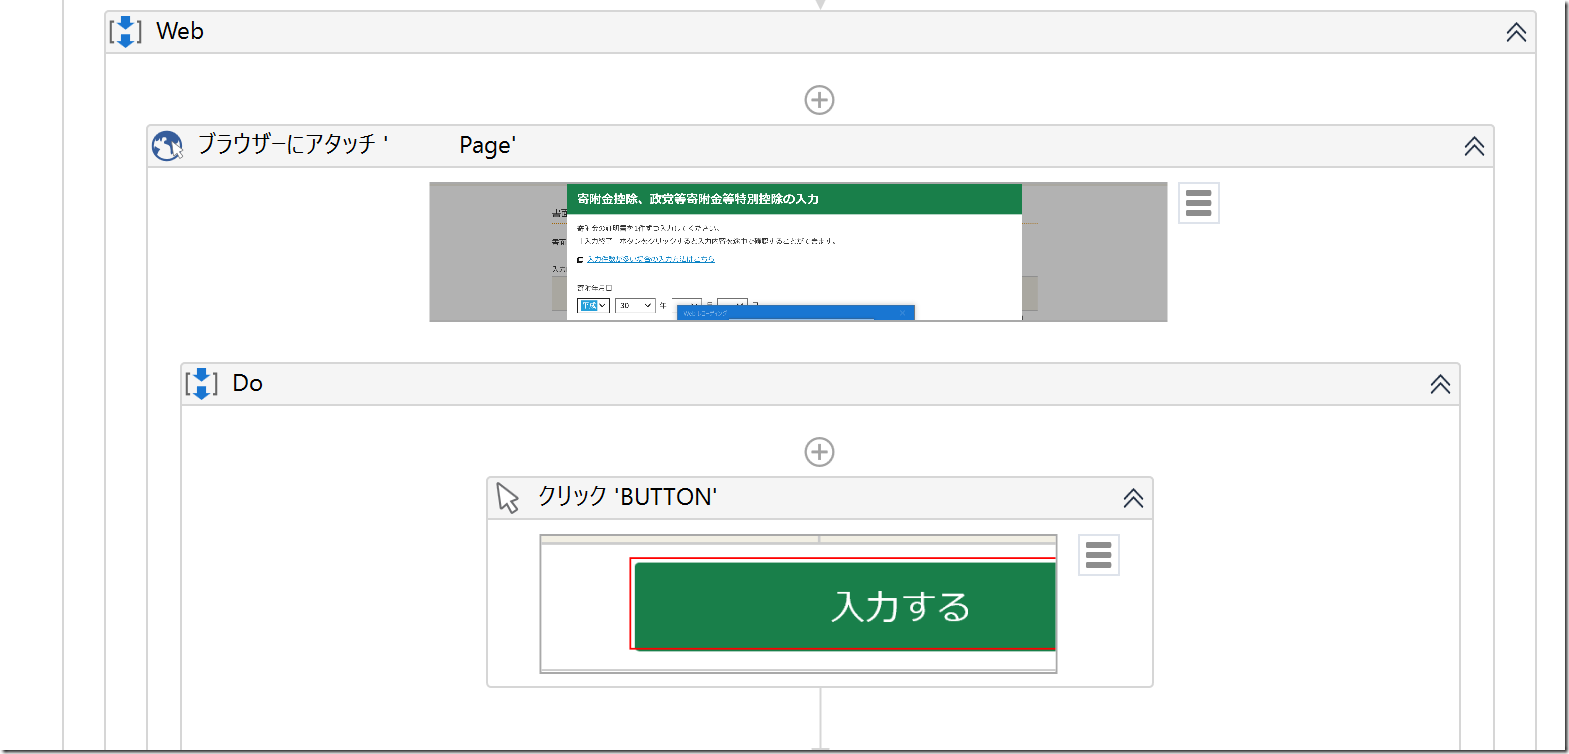This screenshot has height=754, width=1569.
Task: Open the browser screenshot thumbnail
Action: click(798, 252)
